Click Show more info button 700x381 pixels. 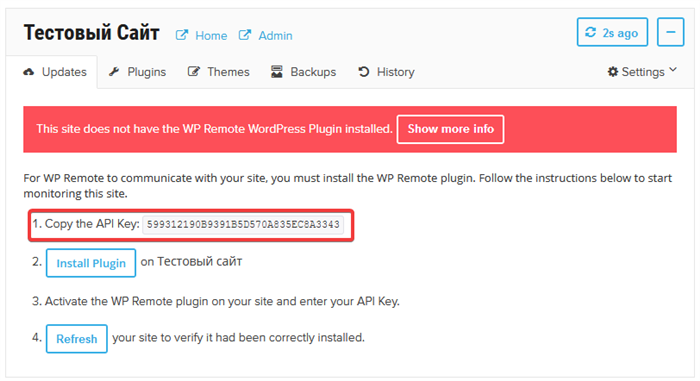click(450, 129)
